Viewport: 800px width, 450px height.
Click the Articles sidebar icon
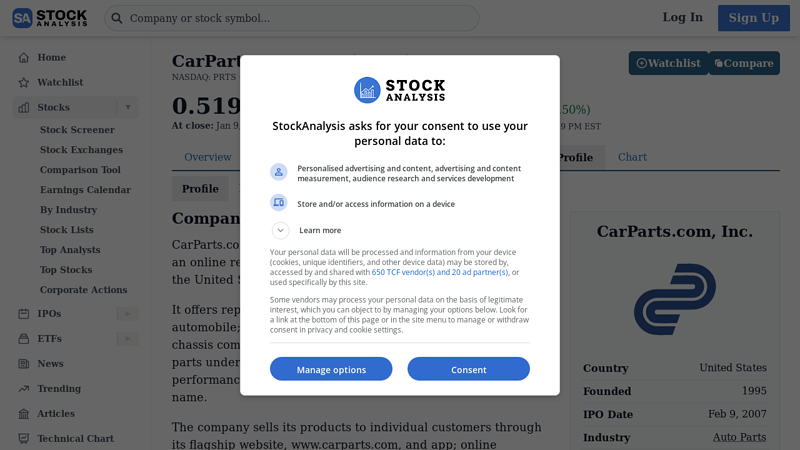23,414
